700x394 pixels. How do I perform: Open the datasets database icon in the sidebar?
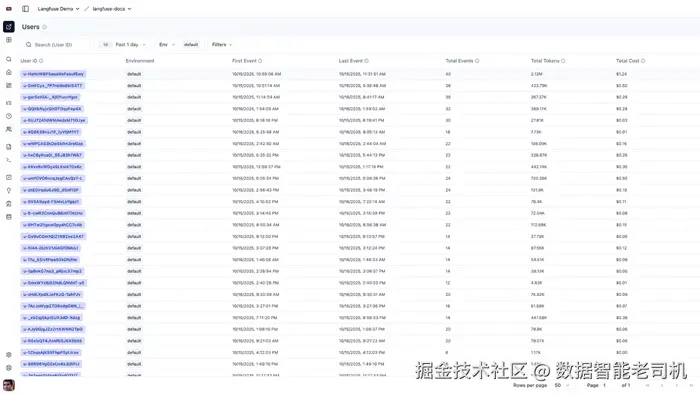8,217
